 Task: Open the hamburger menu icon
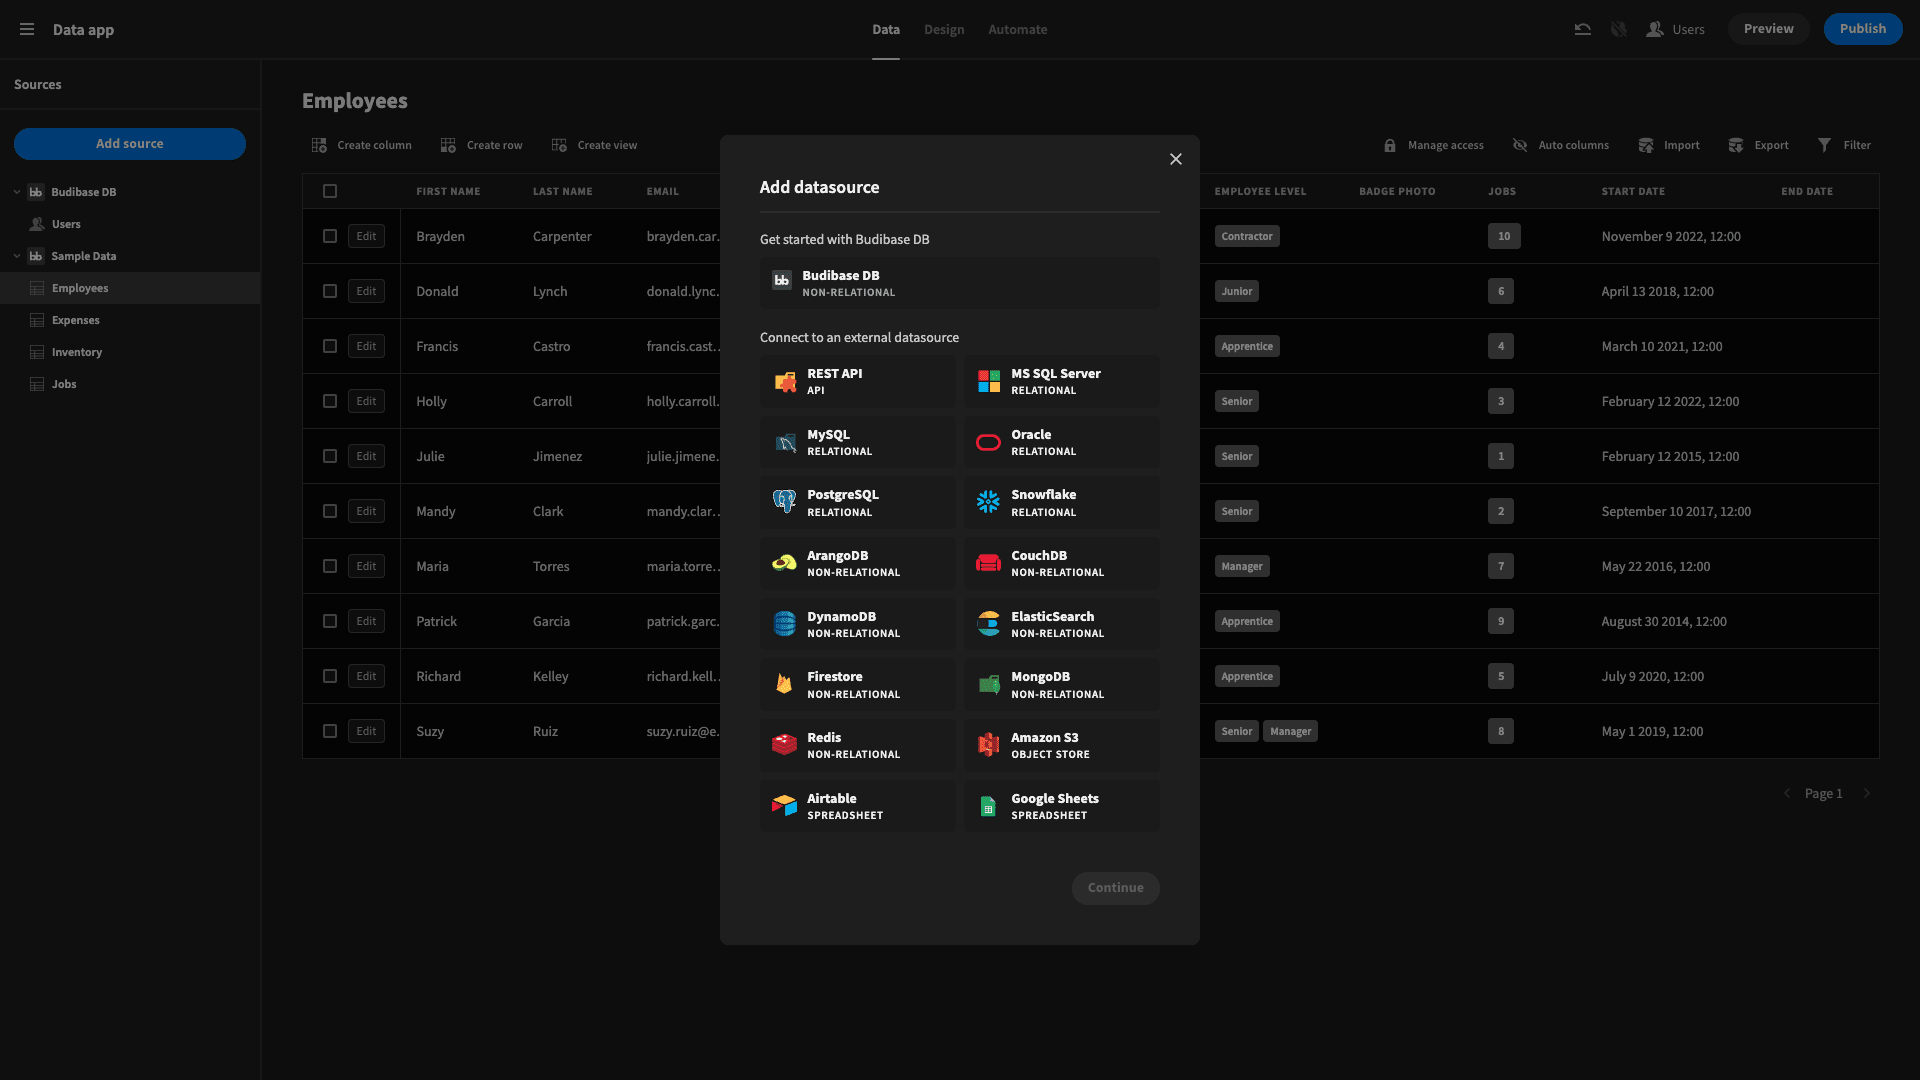[x=27, y=29]
